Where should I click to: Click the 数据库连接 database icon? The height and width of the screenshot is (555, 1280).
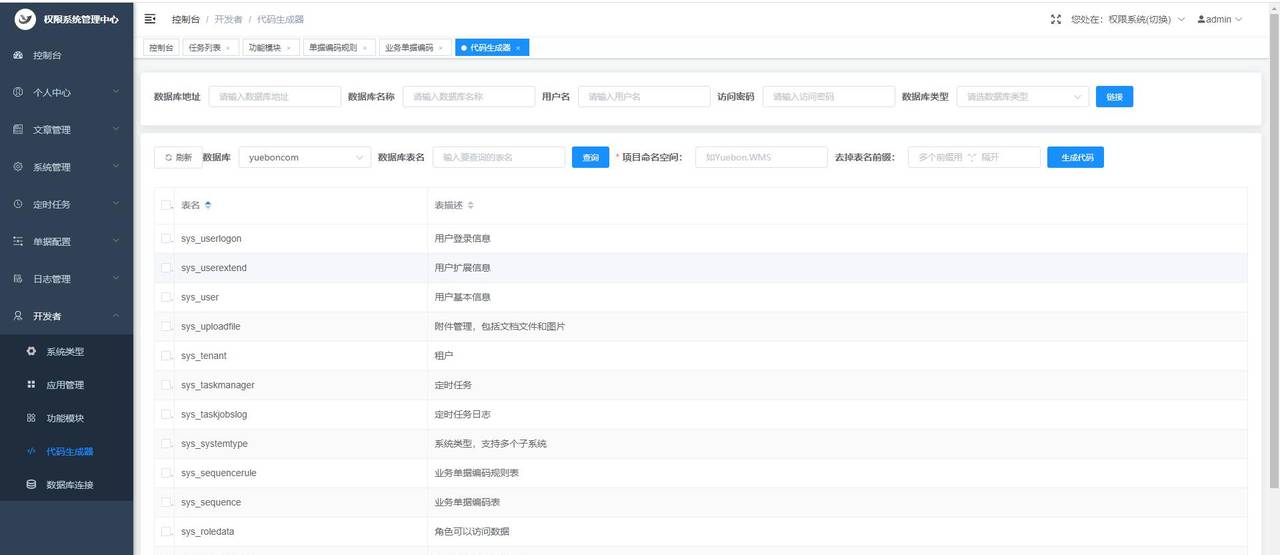[31, 484]
